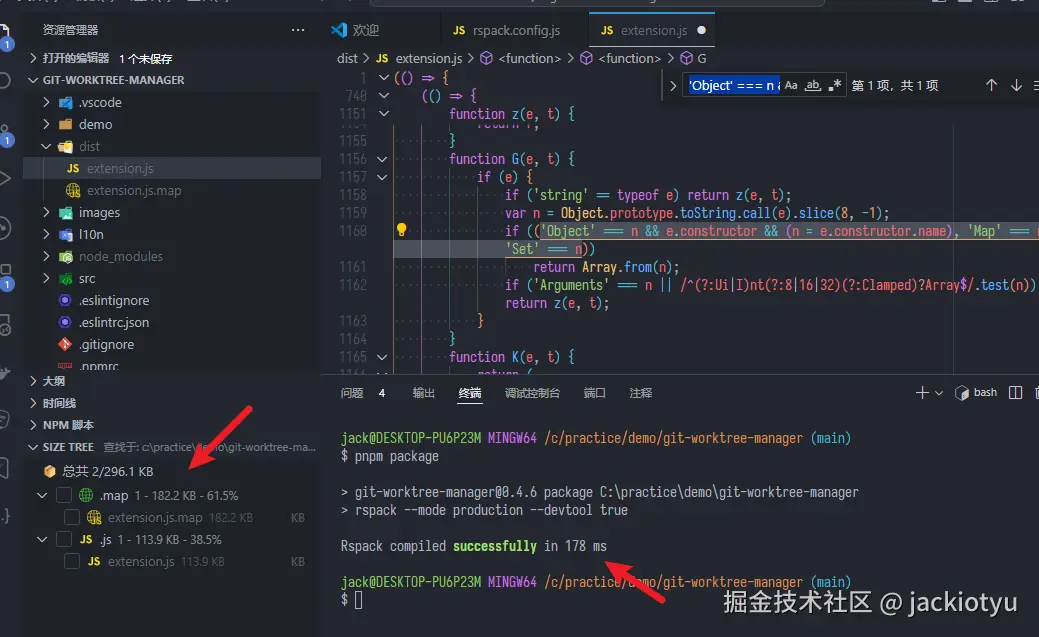Open the 终端 panel tab
Image resolution: width=1039 pixels, height=637 pixels.
tap(470, 393)
